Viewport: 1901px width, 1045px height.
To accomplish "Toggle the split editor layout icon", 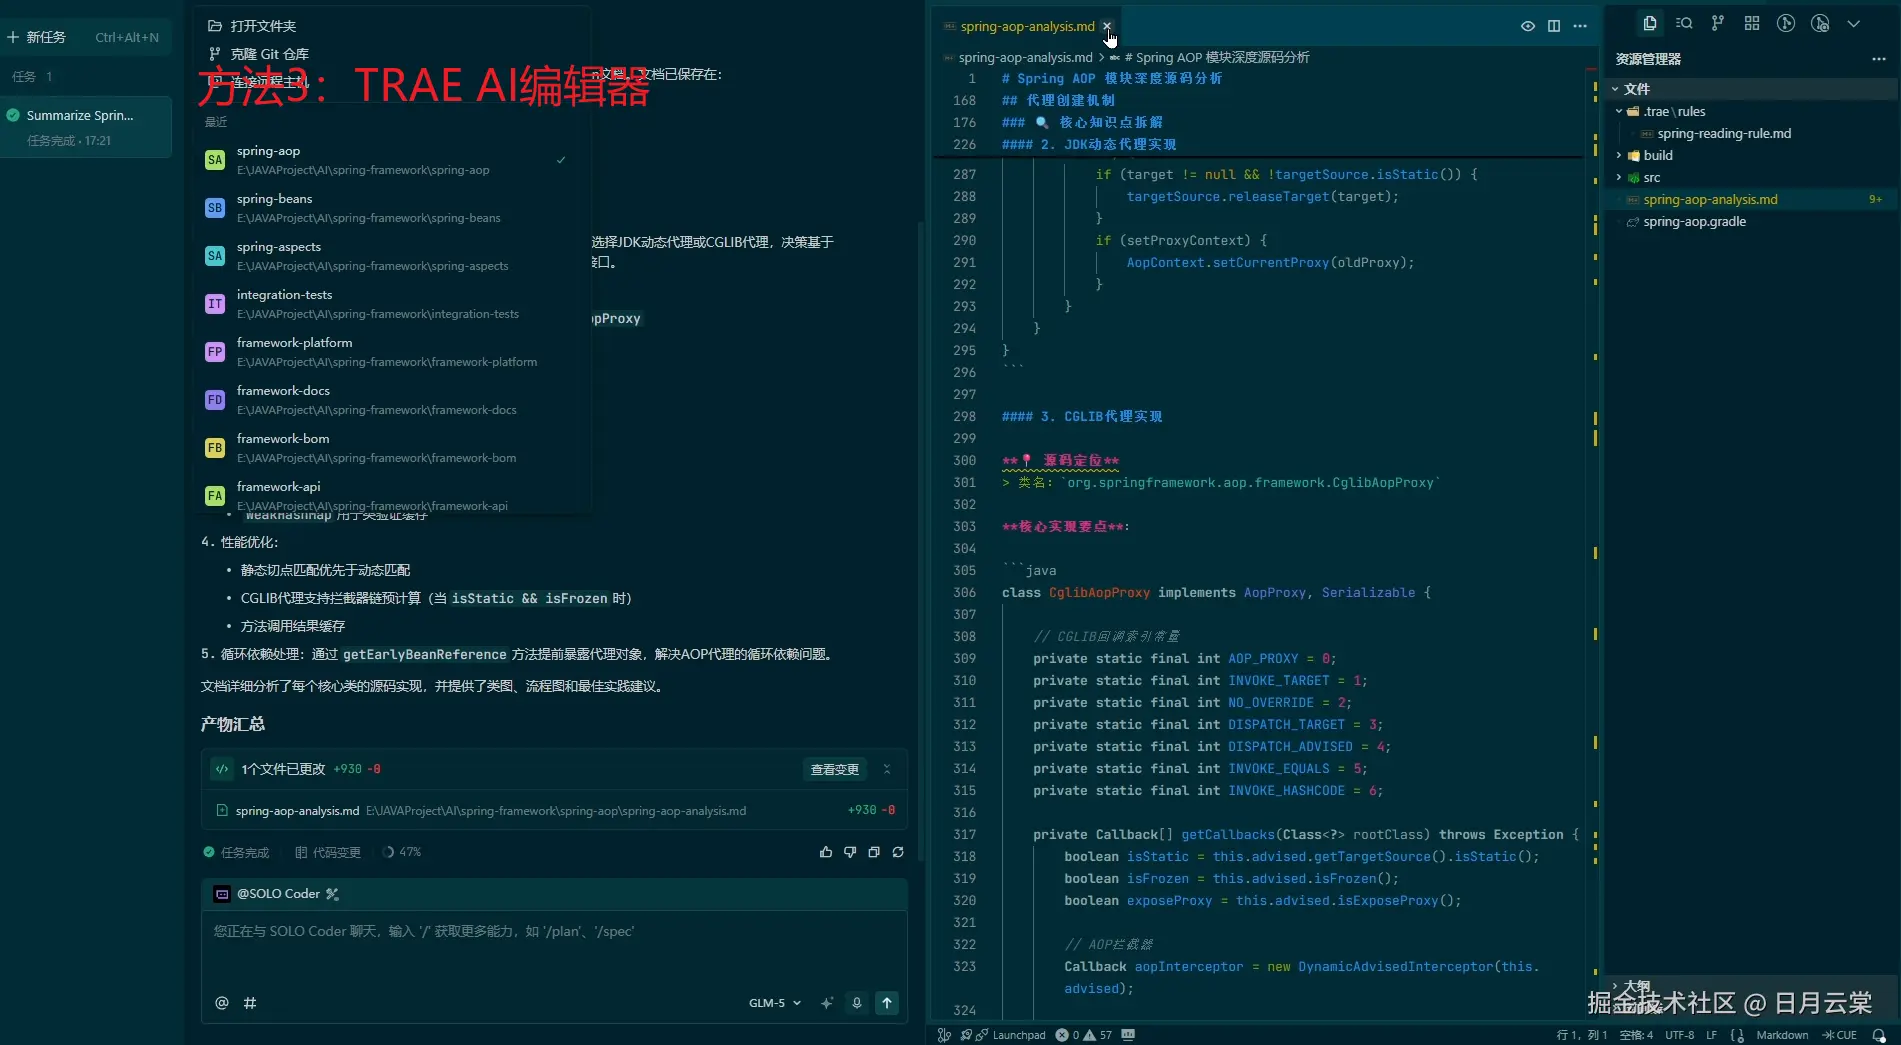I will (1553, 26).
